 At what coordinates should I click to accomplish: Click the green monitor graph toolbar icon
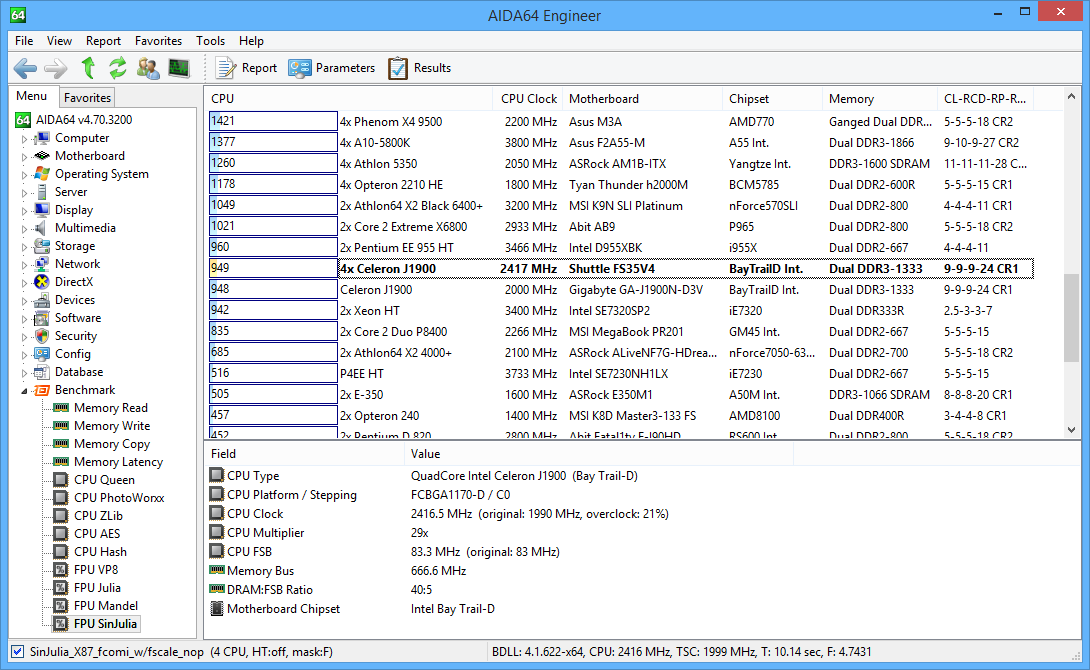(179, 67)
